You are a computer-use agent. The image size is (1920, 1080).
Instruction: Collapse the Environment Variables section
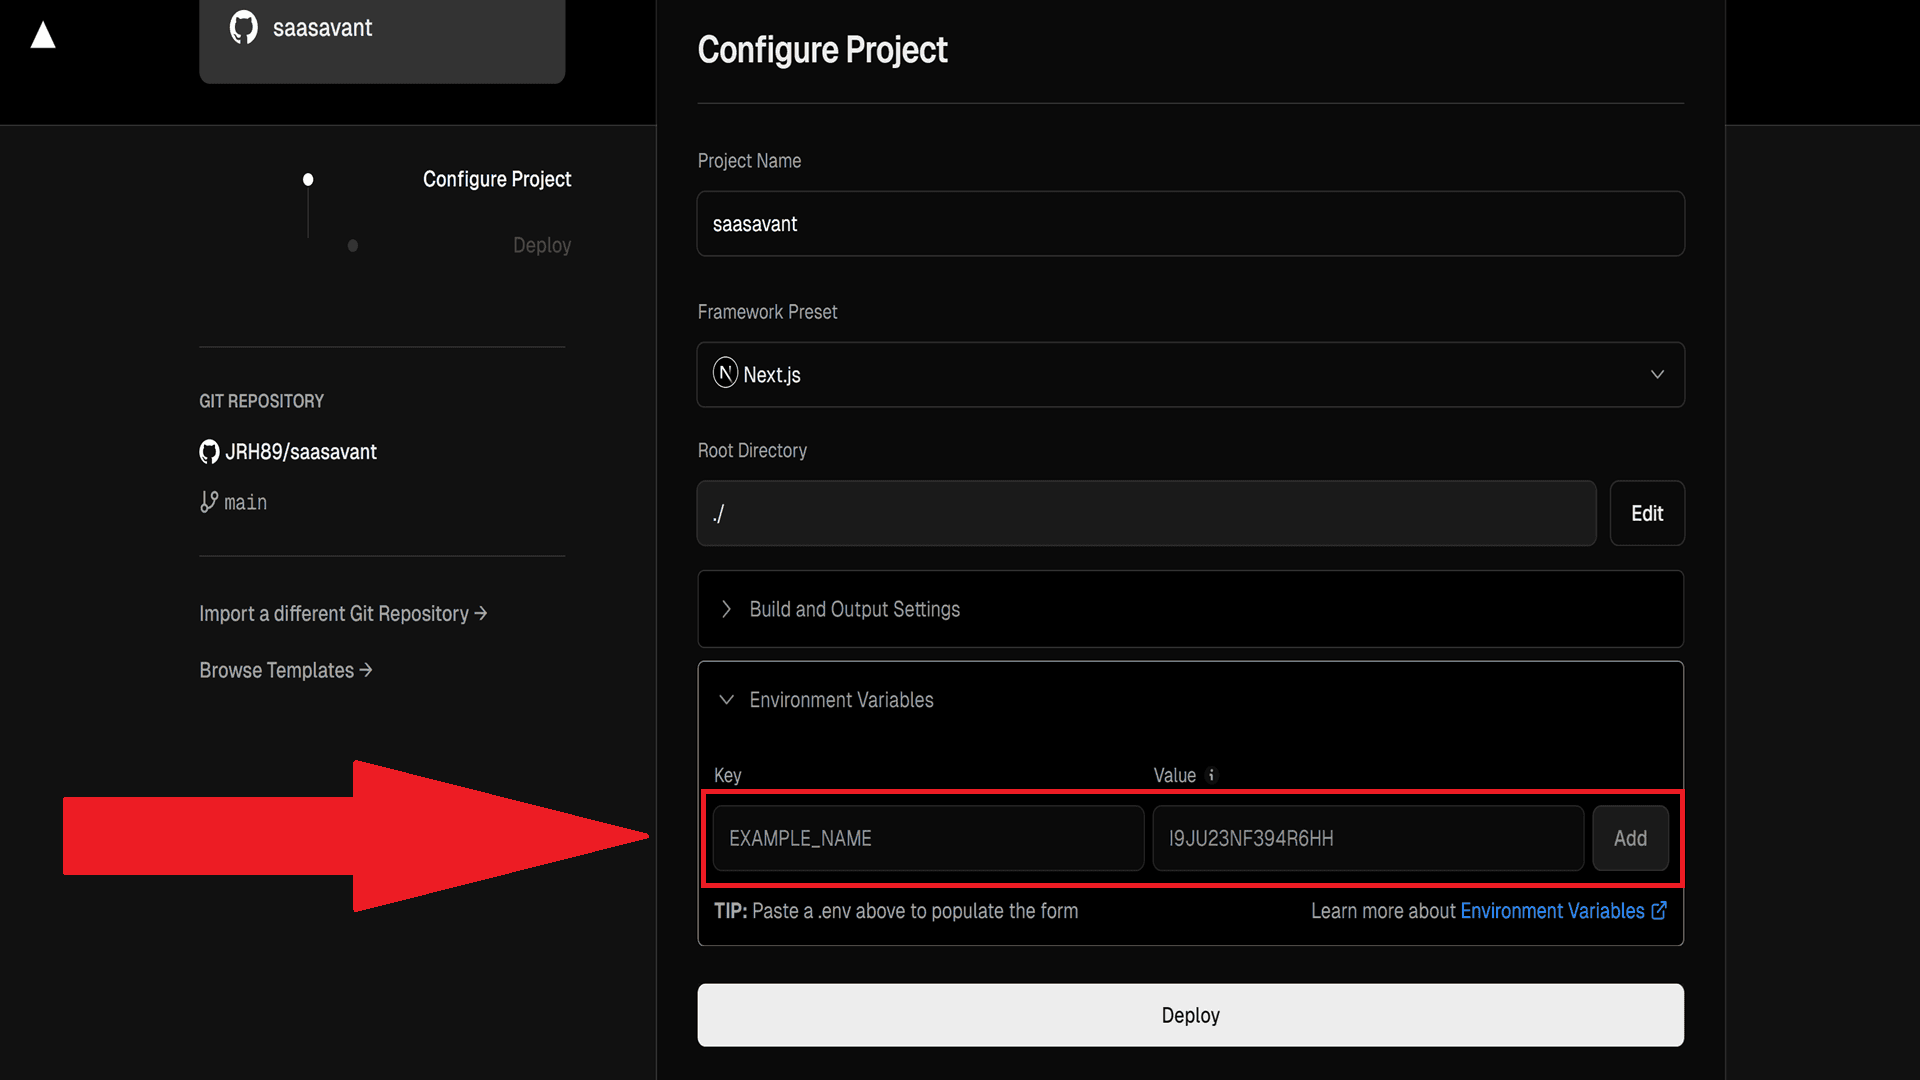[1190, 700]
